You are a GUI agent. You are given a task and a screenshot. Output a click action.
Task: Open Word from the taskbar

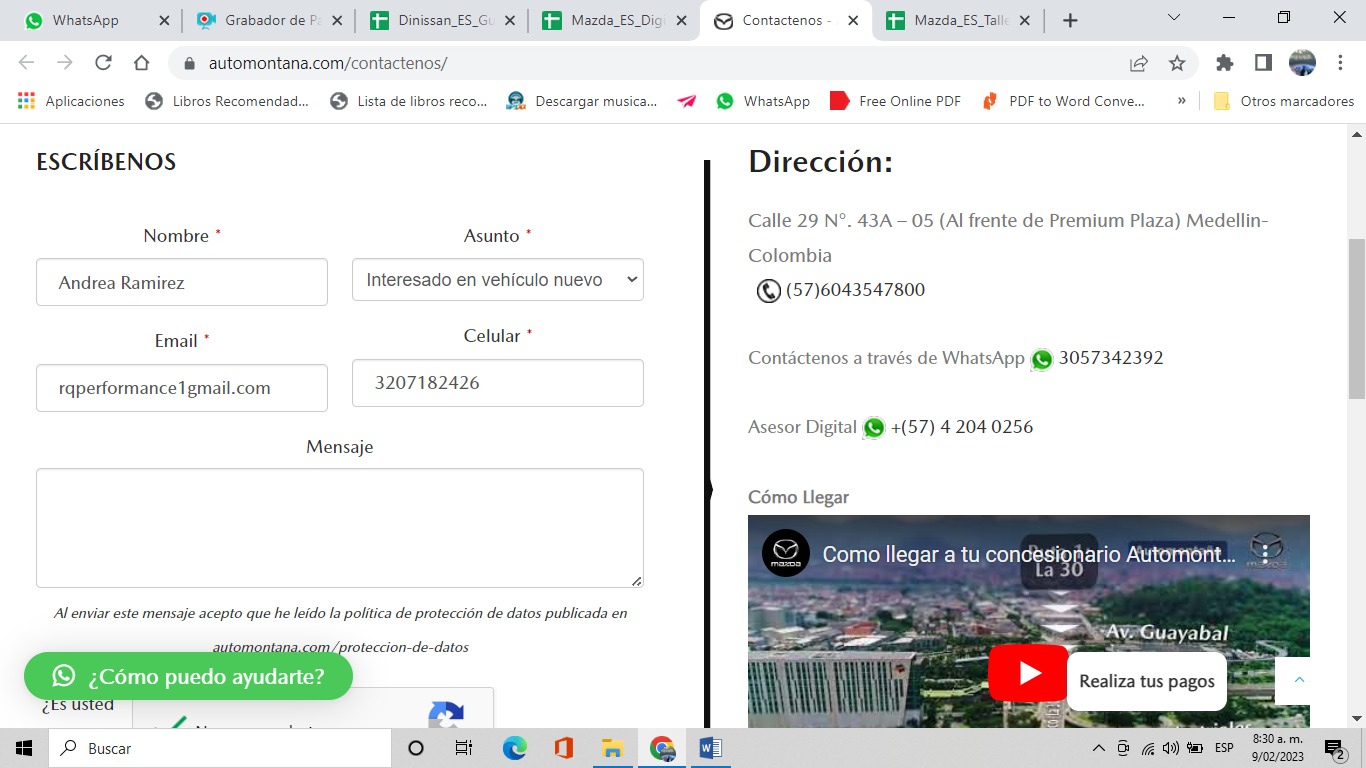pos(711,748)
